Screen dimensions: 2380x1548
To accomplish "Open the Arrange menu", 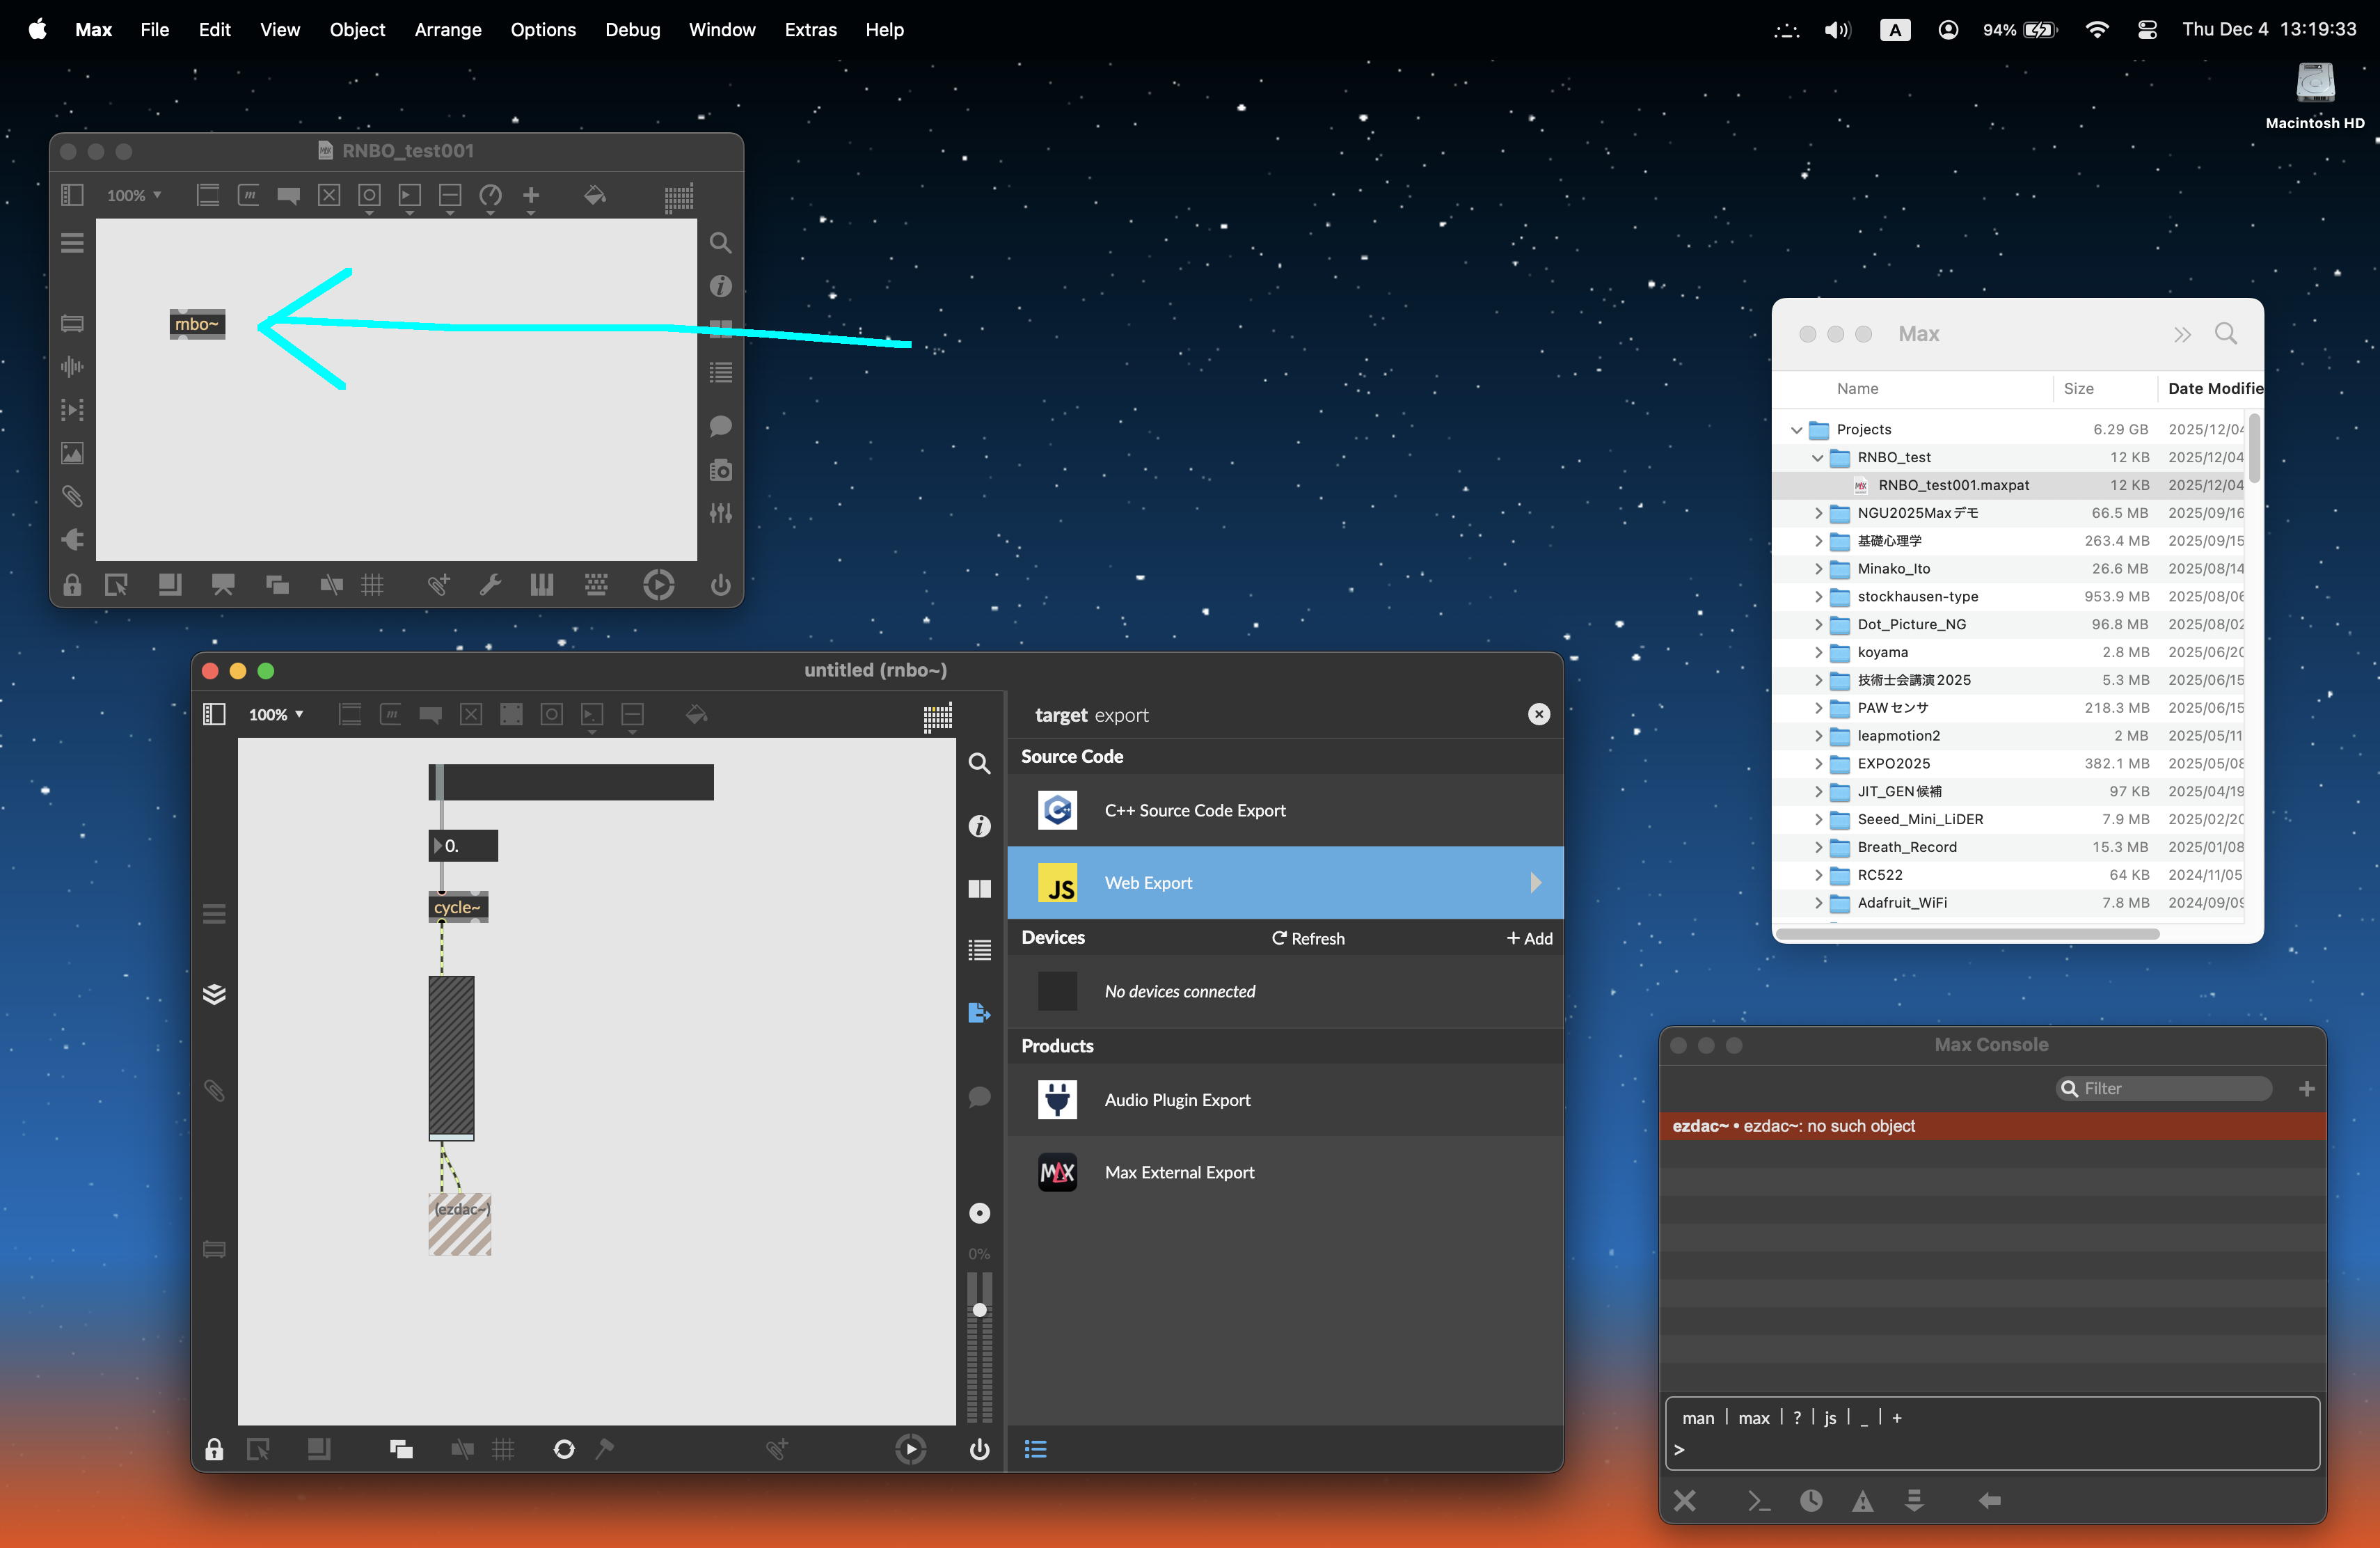I will (x=447, y=30).
